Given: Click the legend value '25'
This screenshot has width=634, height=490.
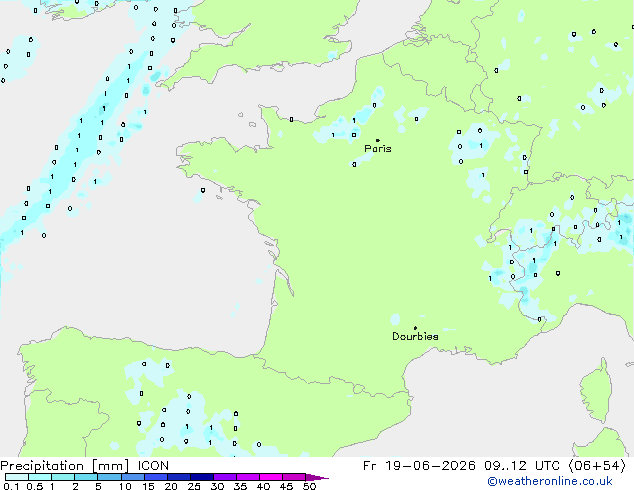Looking at the screenshot, I should (194, 486).
